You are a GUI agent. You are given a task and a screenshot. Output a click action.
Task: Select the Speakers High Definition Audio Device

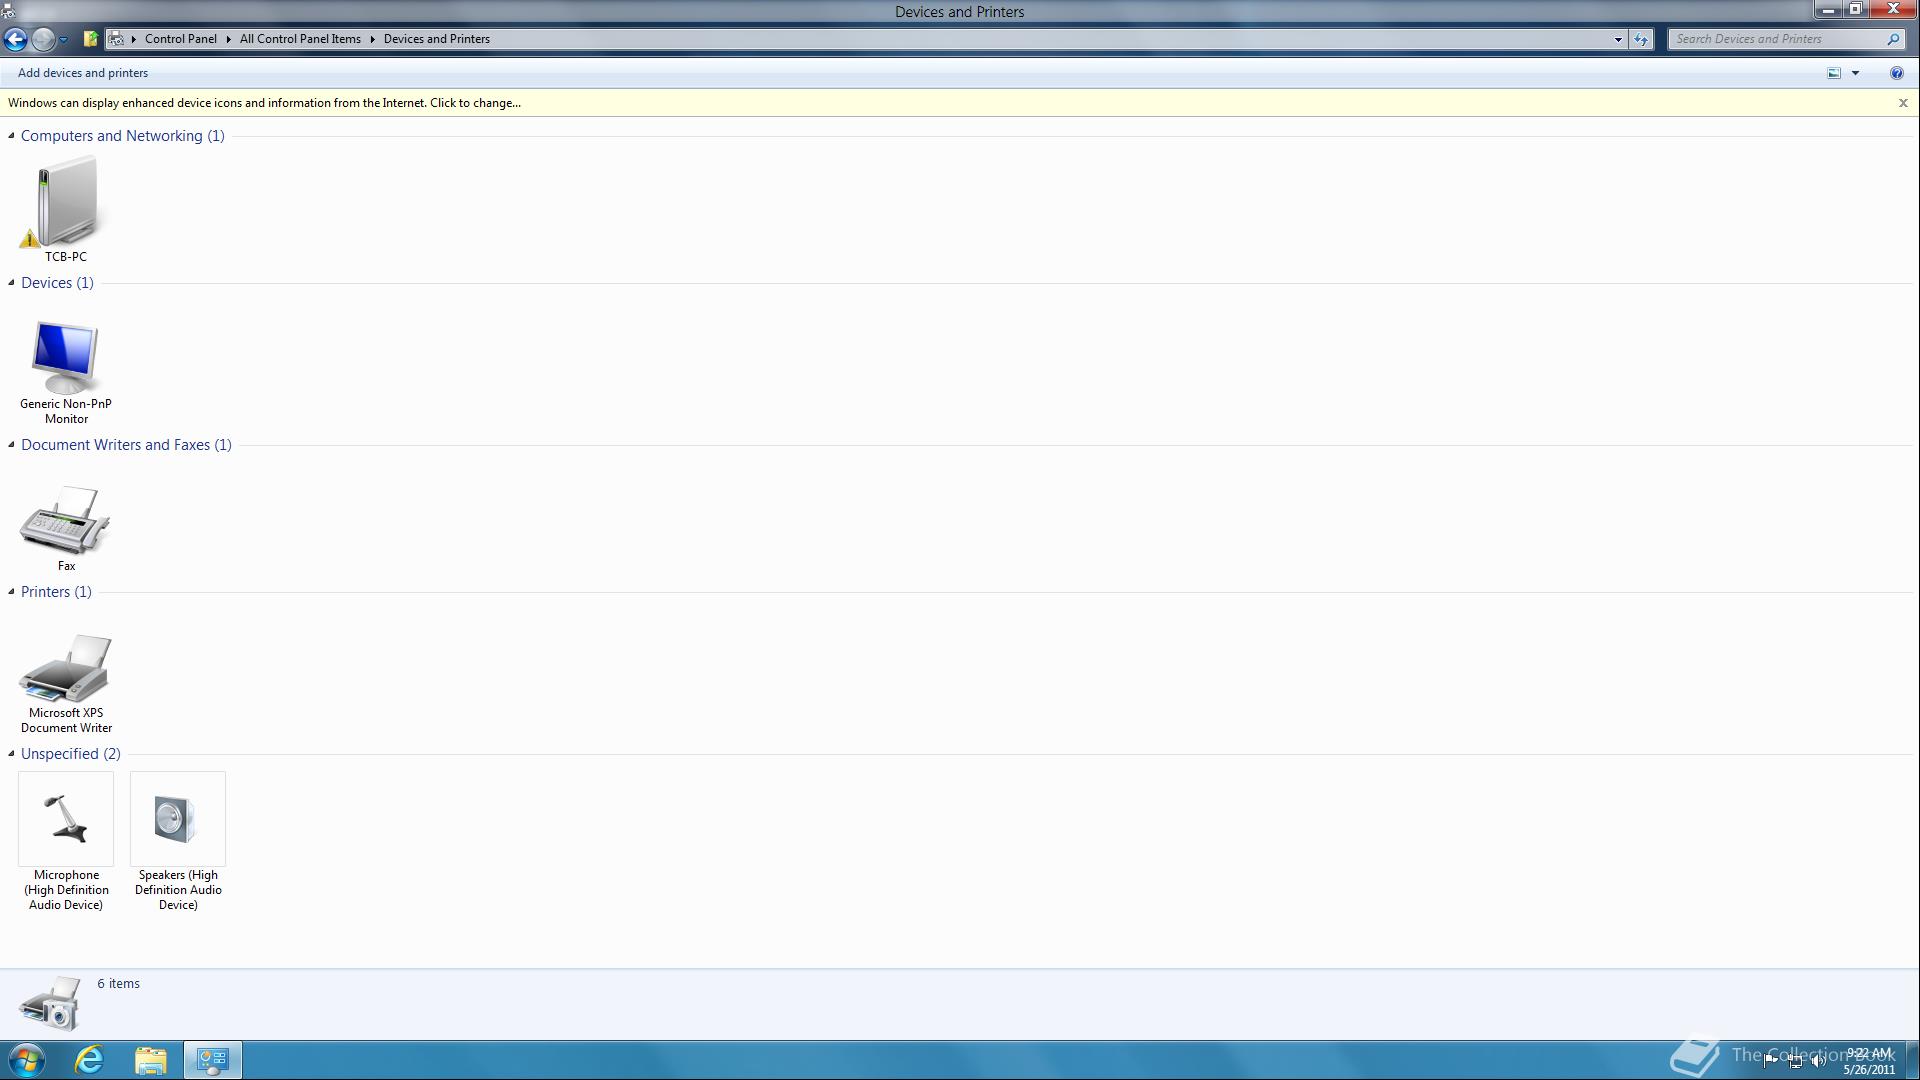[178, 842]
